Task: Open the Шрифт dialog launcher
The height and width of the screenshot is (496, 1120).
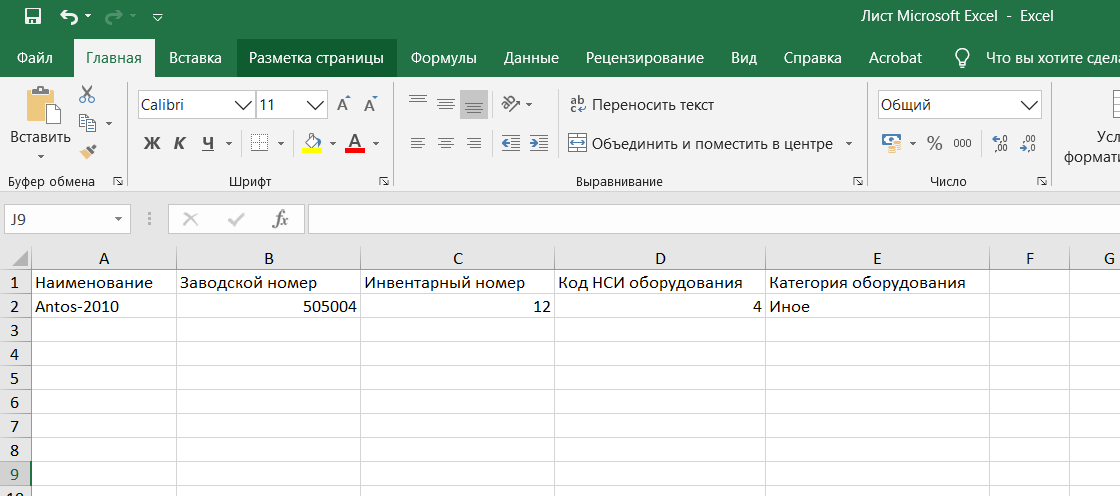Action: [x=384, y=182]
